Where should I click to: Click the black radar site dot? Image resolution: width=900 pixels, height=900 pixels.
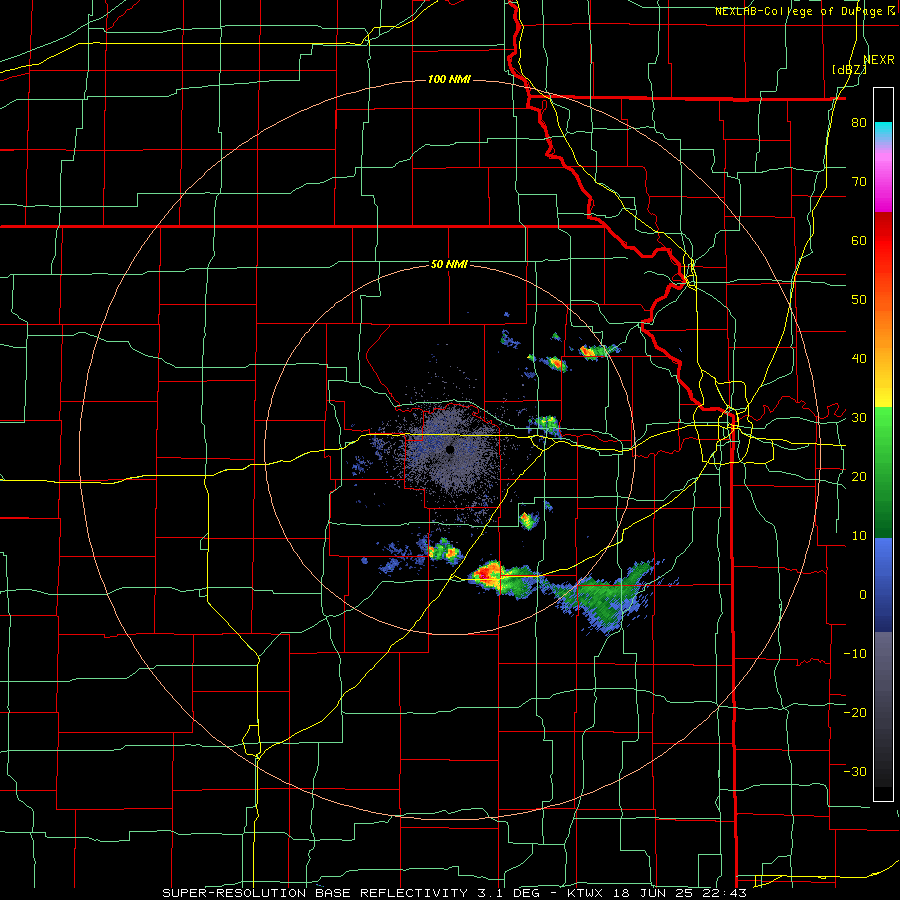(x=450, y=449)
